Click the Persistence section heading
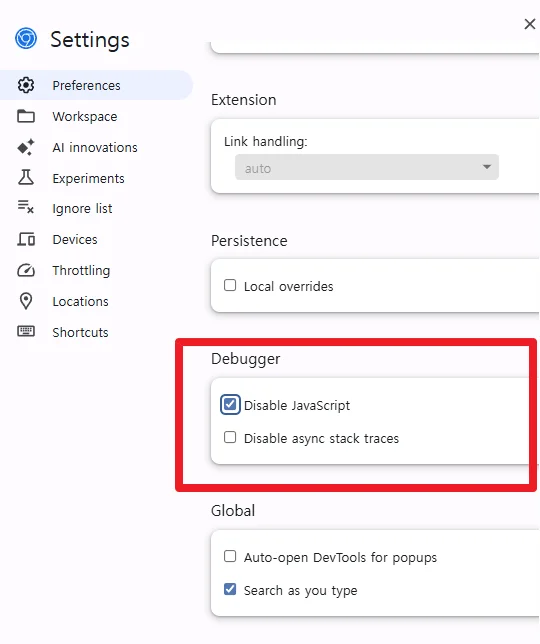This screenshot has width=540, height=644. [x=249, y=241]
